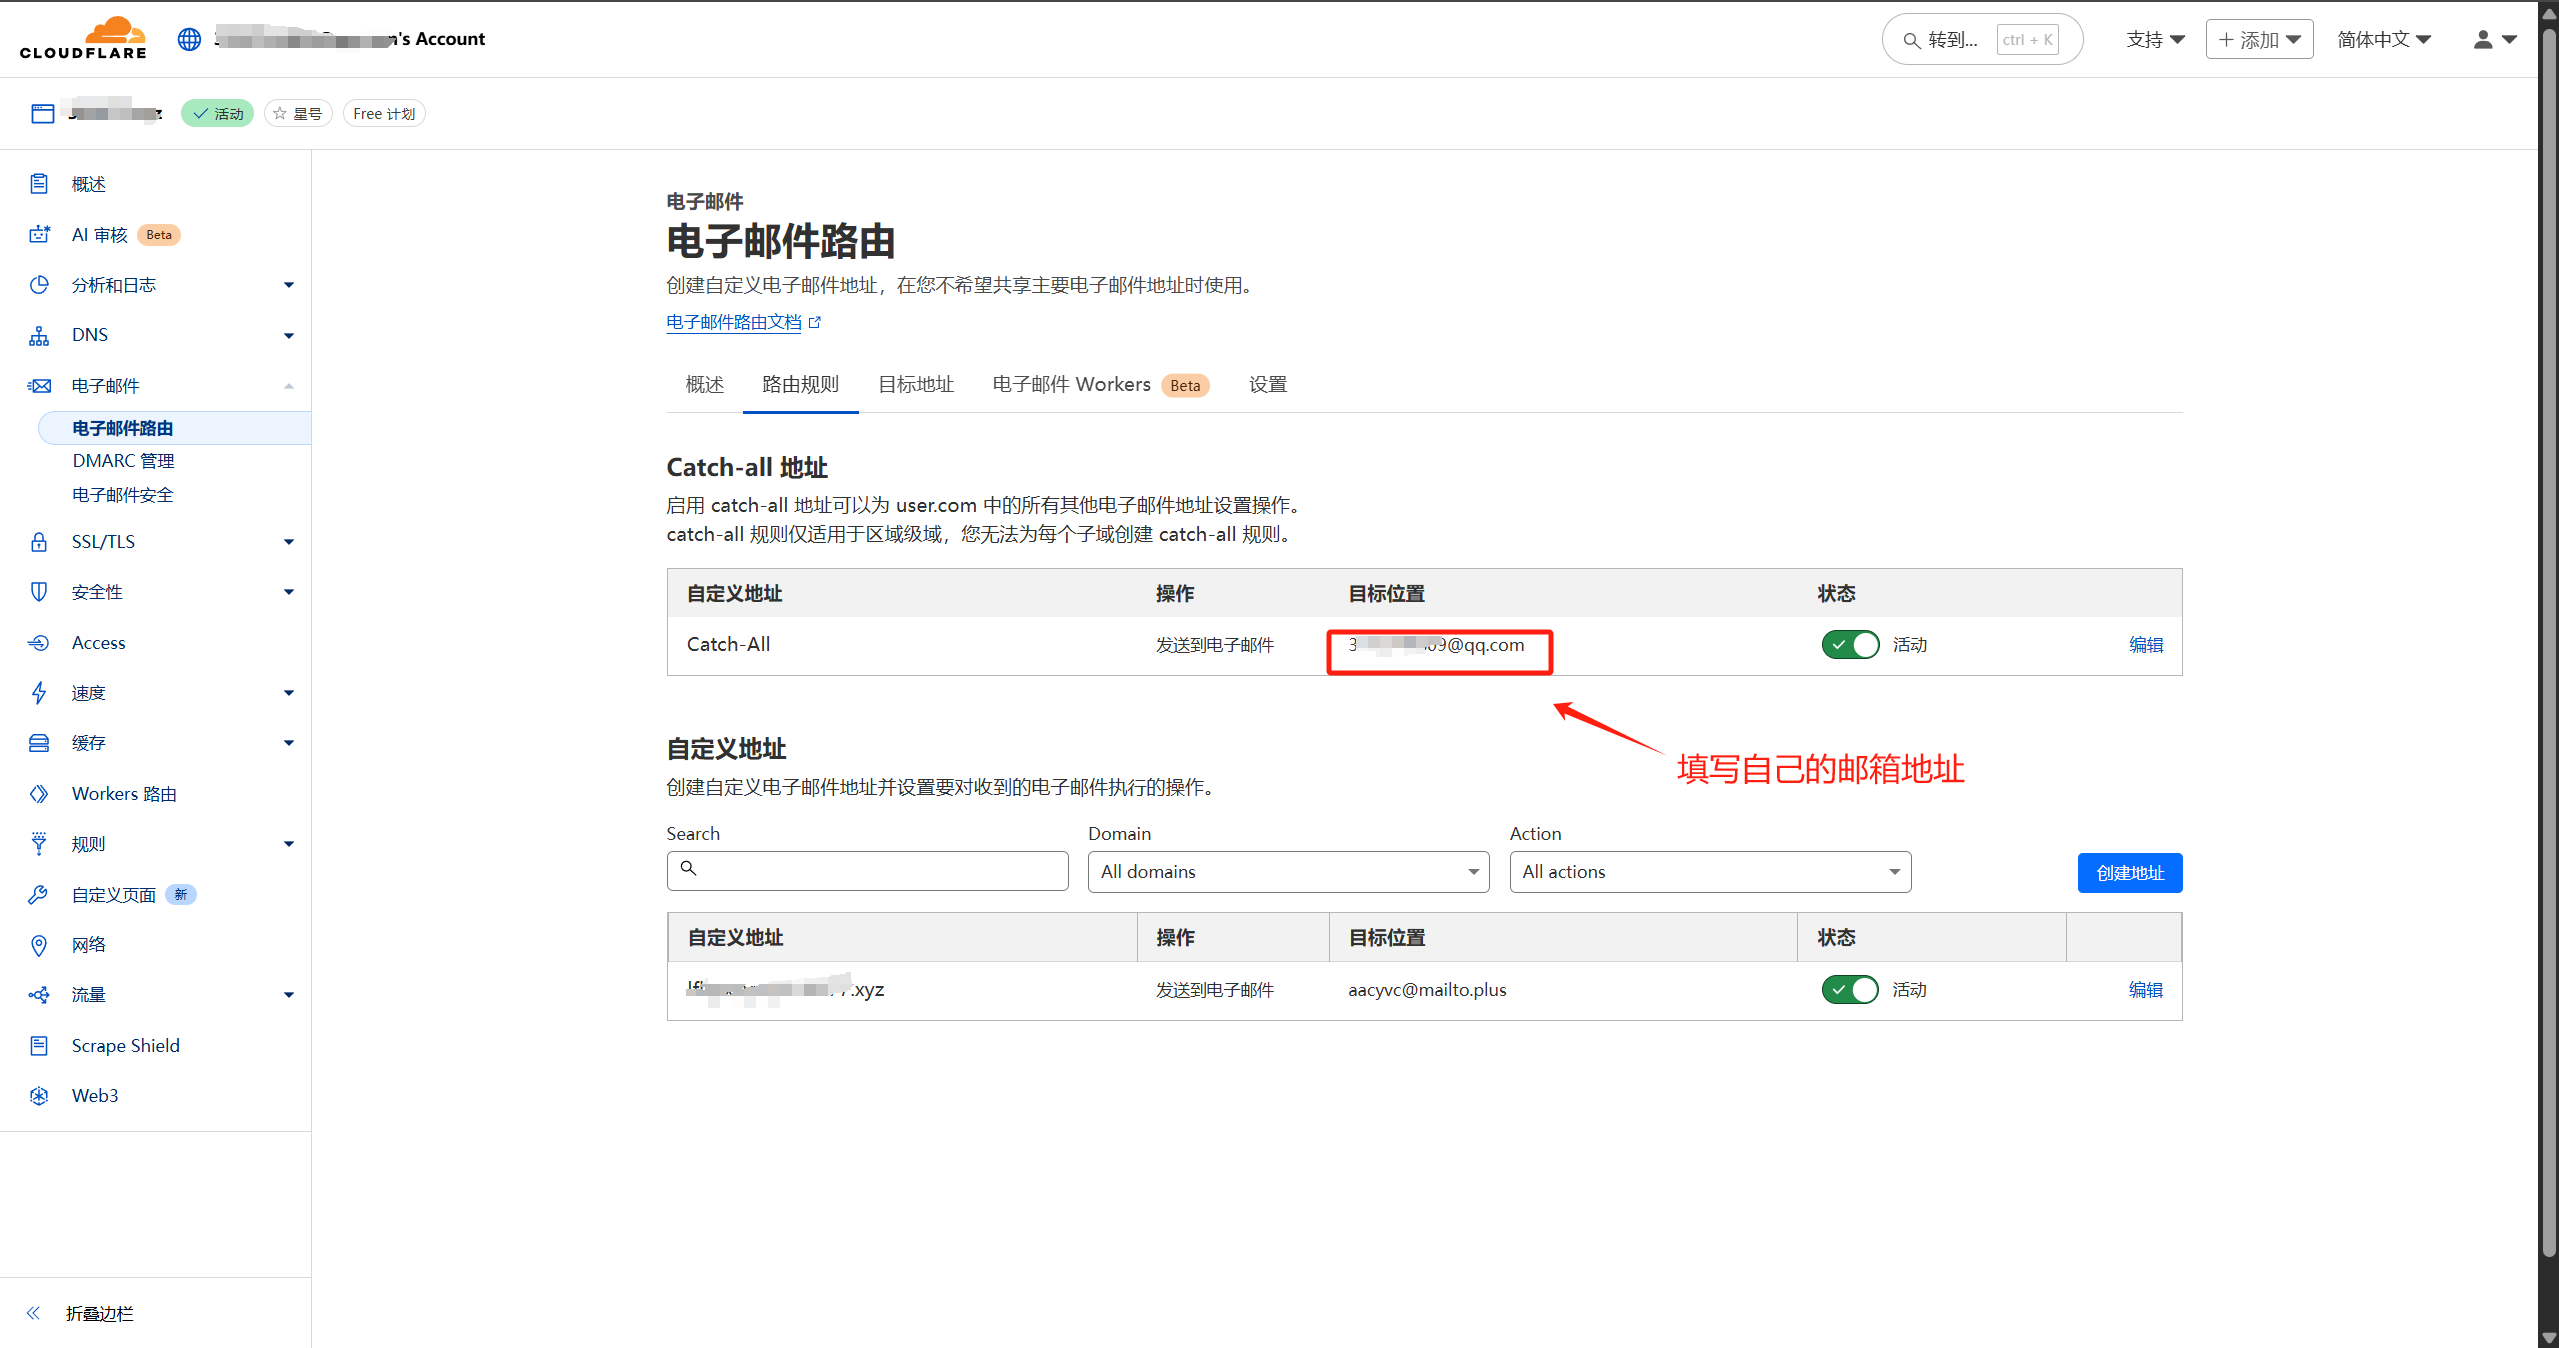Disable the Catch-All rule toggle

[x=1850, y=645]
